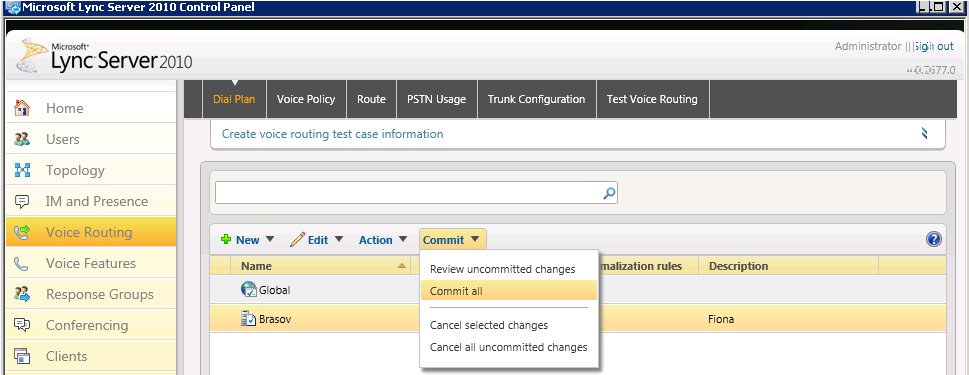Viewport: 969px width, 375px height.
Task: Open Voice Features section
Action: [x=91, y=263]
